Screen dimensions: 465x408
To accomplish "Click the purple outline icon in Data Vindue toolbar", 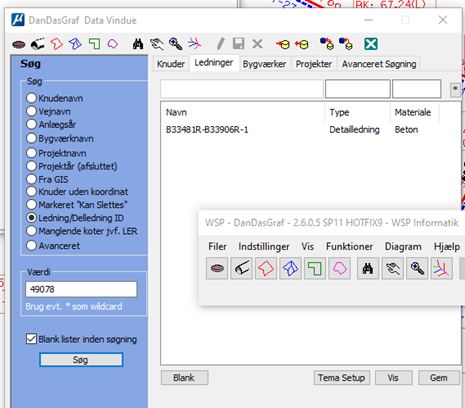I will (x=113, y=44).
